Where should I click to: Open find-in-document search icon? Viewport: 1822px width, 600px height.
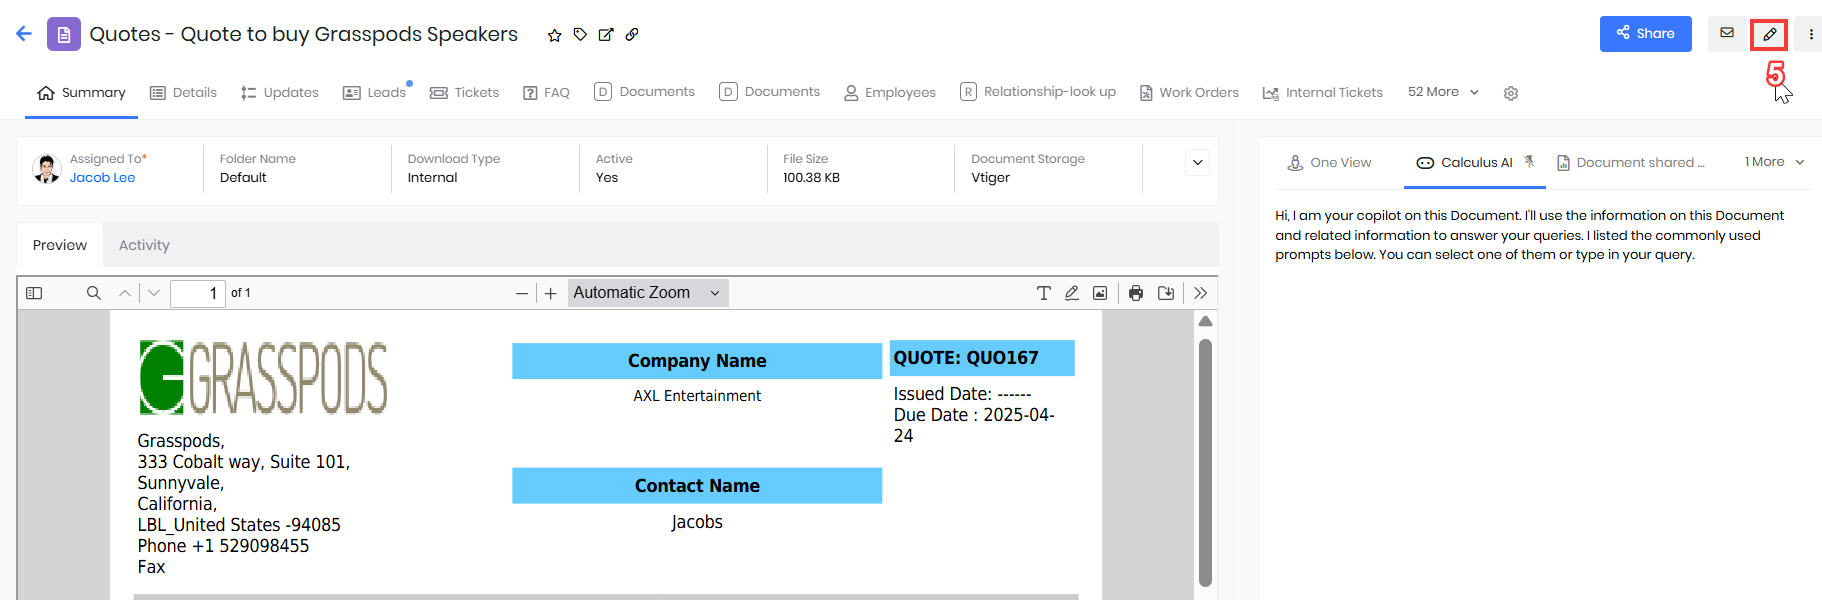(94, 293)
